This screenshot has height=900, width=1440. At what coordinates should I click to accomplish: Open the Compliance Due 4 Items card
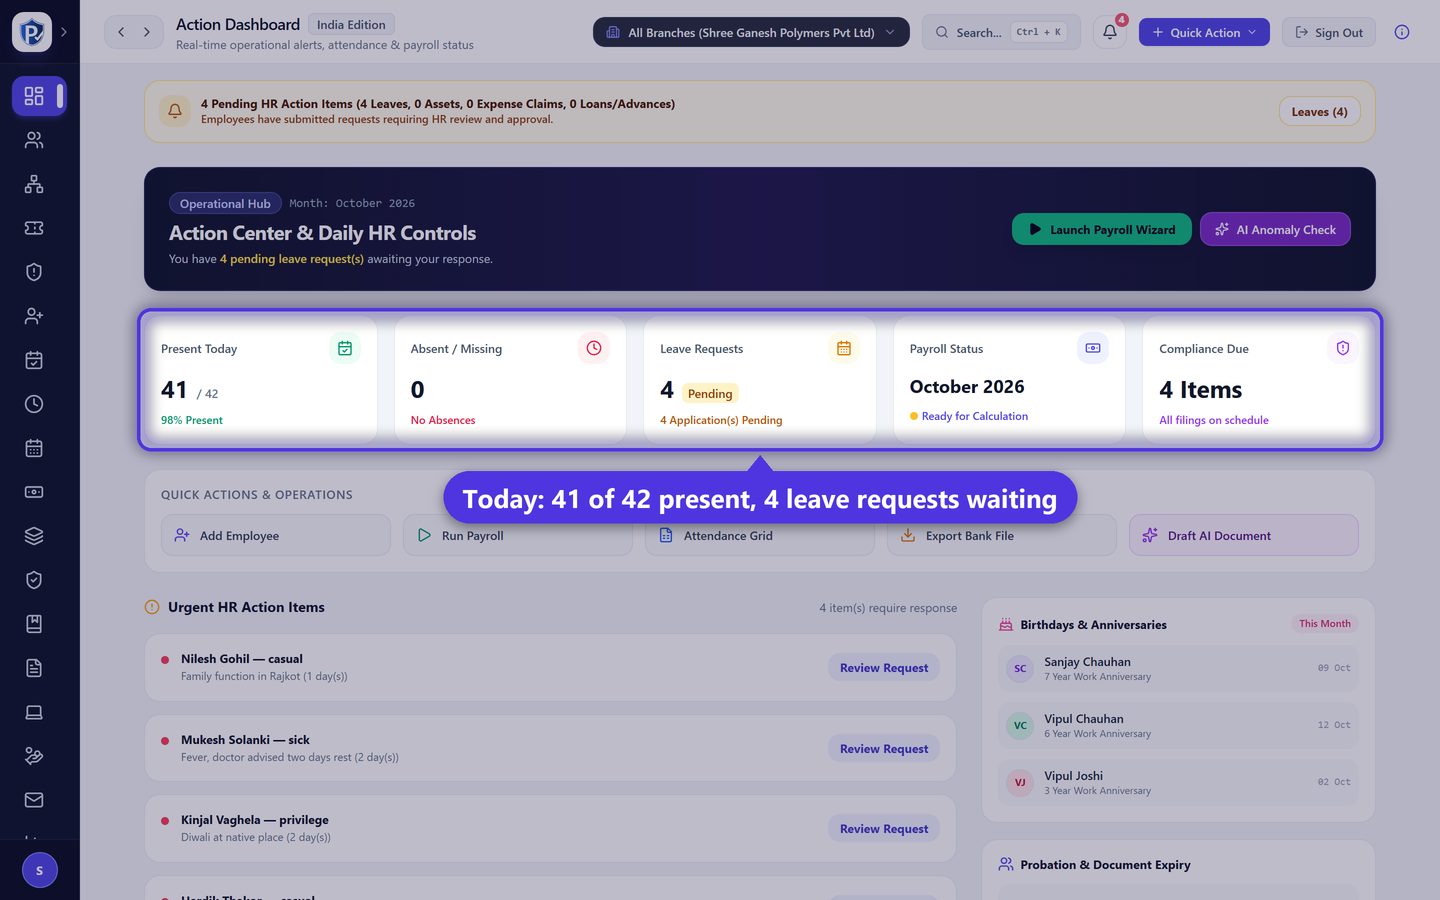tap(1259, 380)
